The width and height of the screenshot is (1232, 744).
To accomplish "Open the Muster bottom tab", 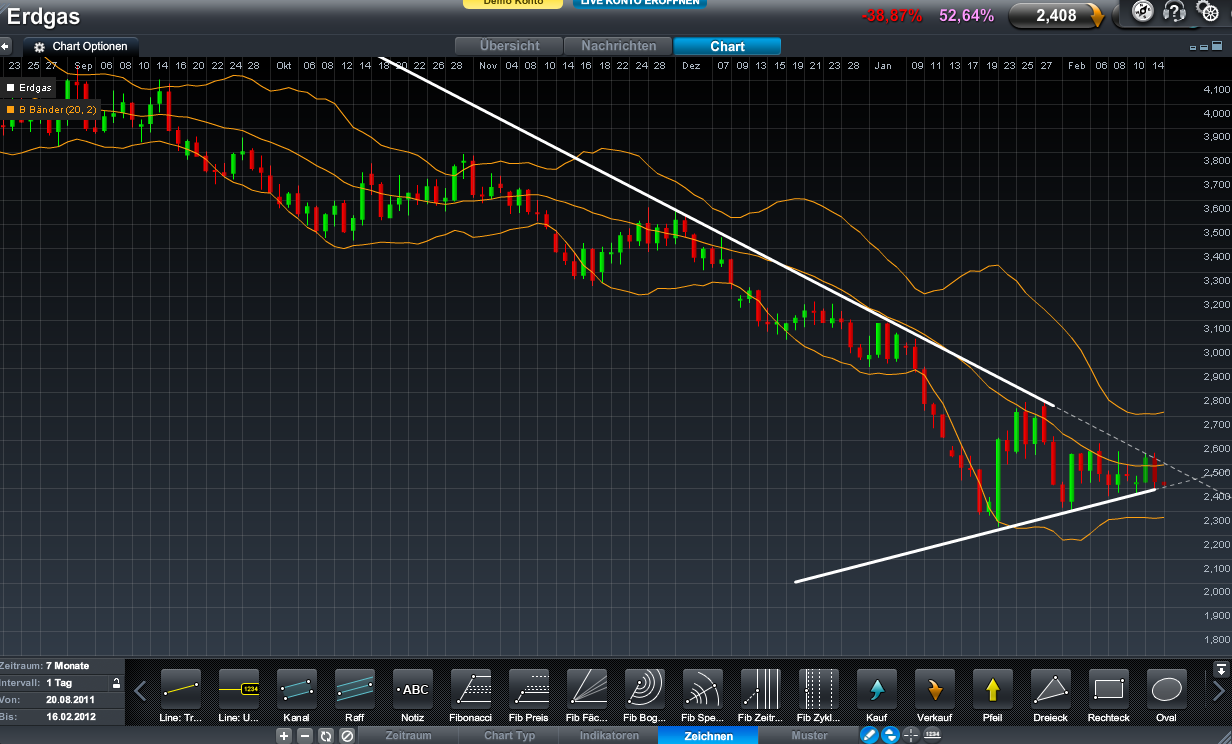I will (x=809, y=736).
